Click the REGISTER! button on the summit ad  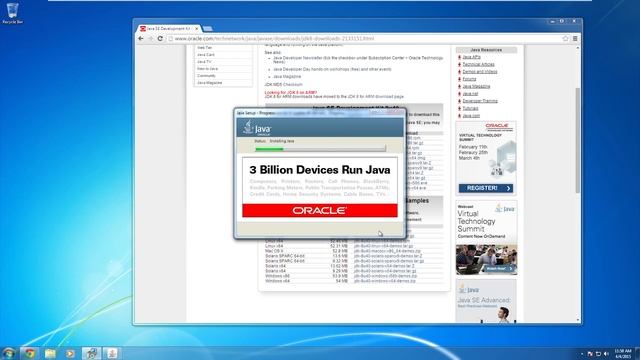[x=486, y=188]
